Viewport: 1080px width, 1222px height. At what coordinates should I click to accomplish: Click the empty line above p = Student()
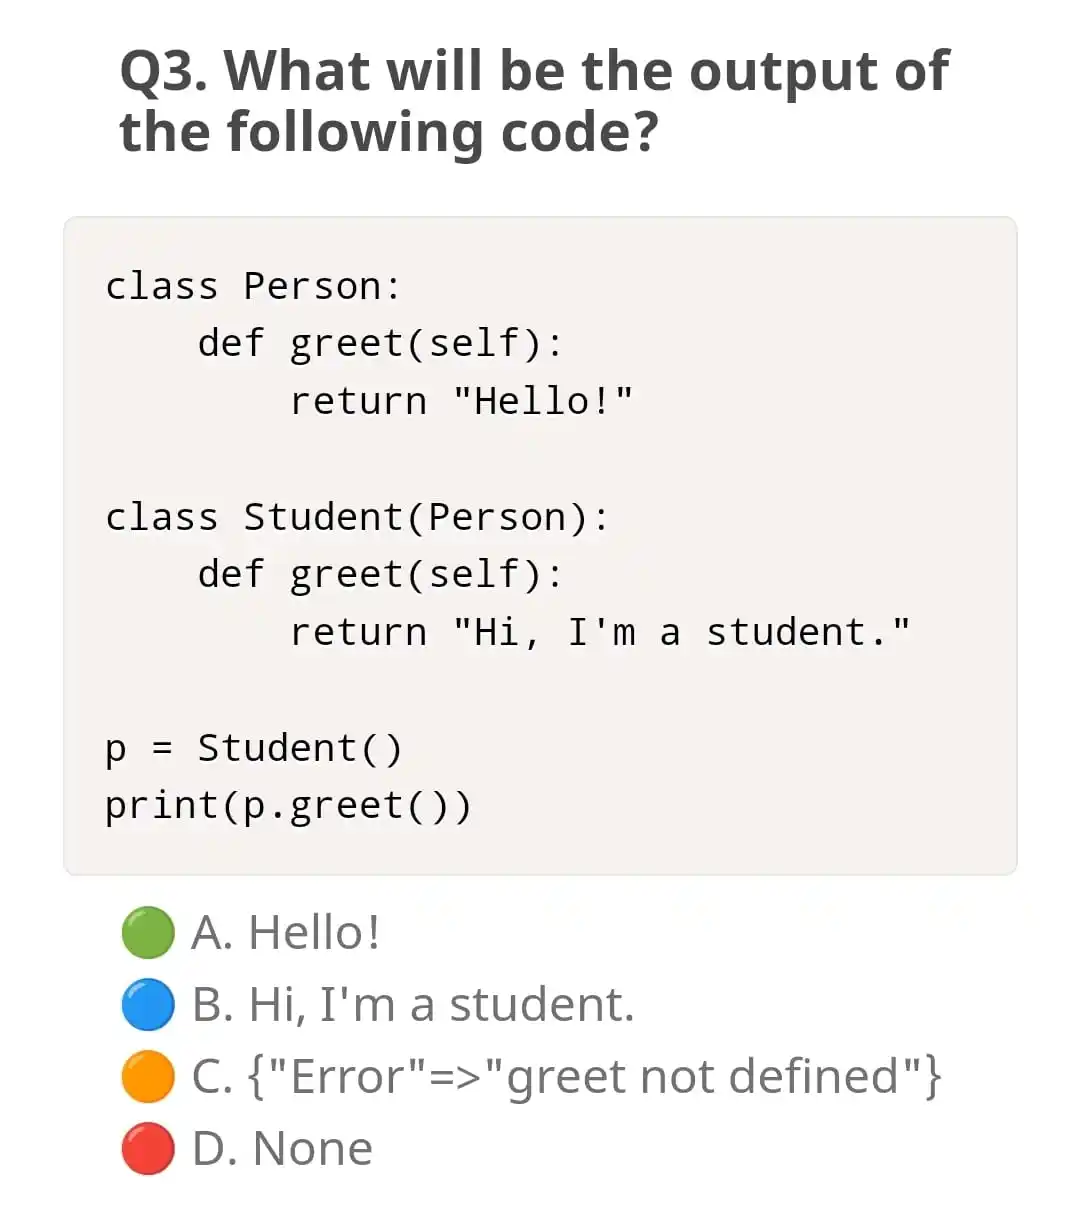[x=540, y=690]
